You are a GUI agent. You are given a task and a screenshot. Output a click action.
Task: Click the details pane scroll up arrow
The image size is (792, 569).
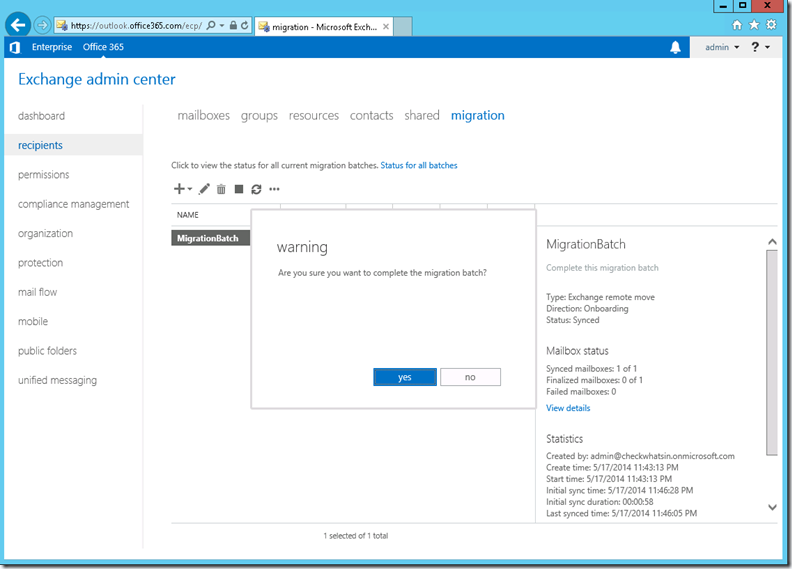pos(772,242)
